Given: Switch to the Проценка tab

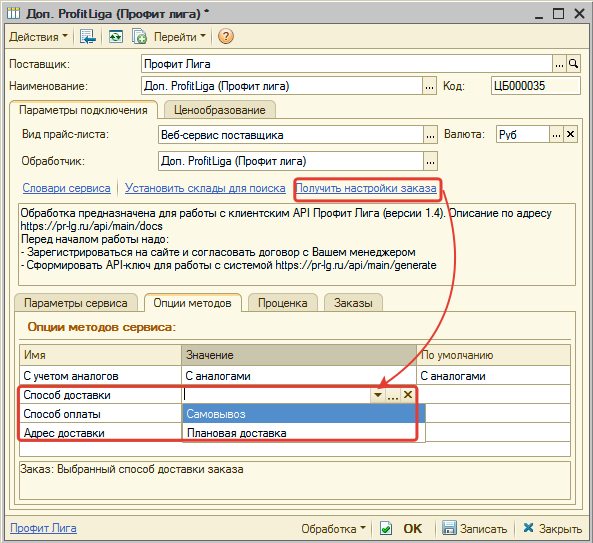Looking at the screenshot, I should pyautogui.click(x=283, y=303).
